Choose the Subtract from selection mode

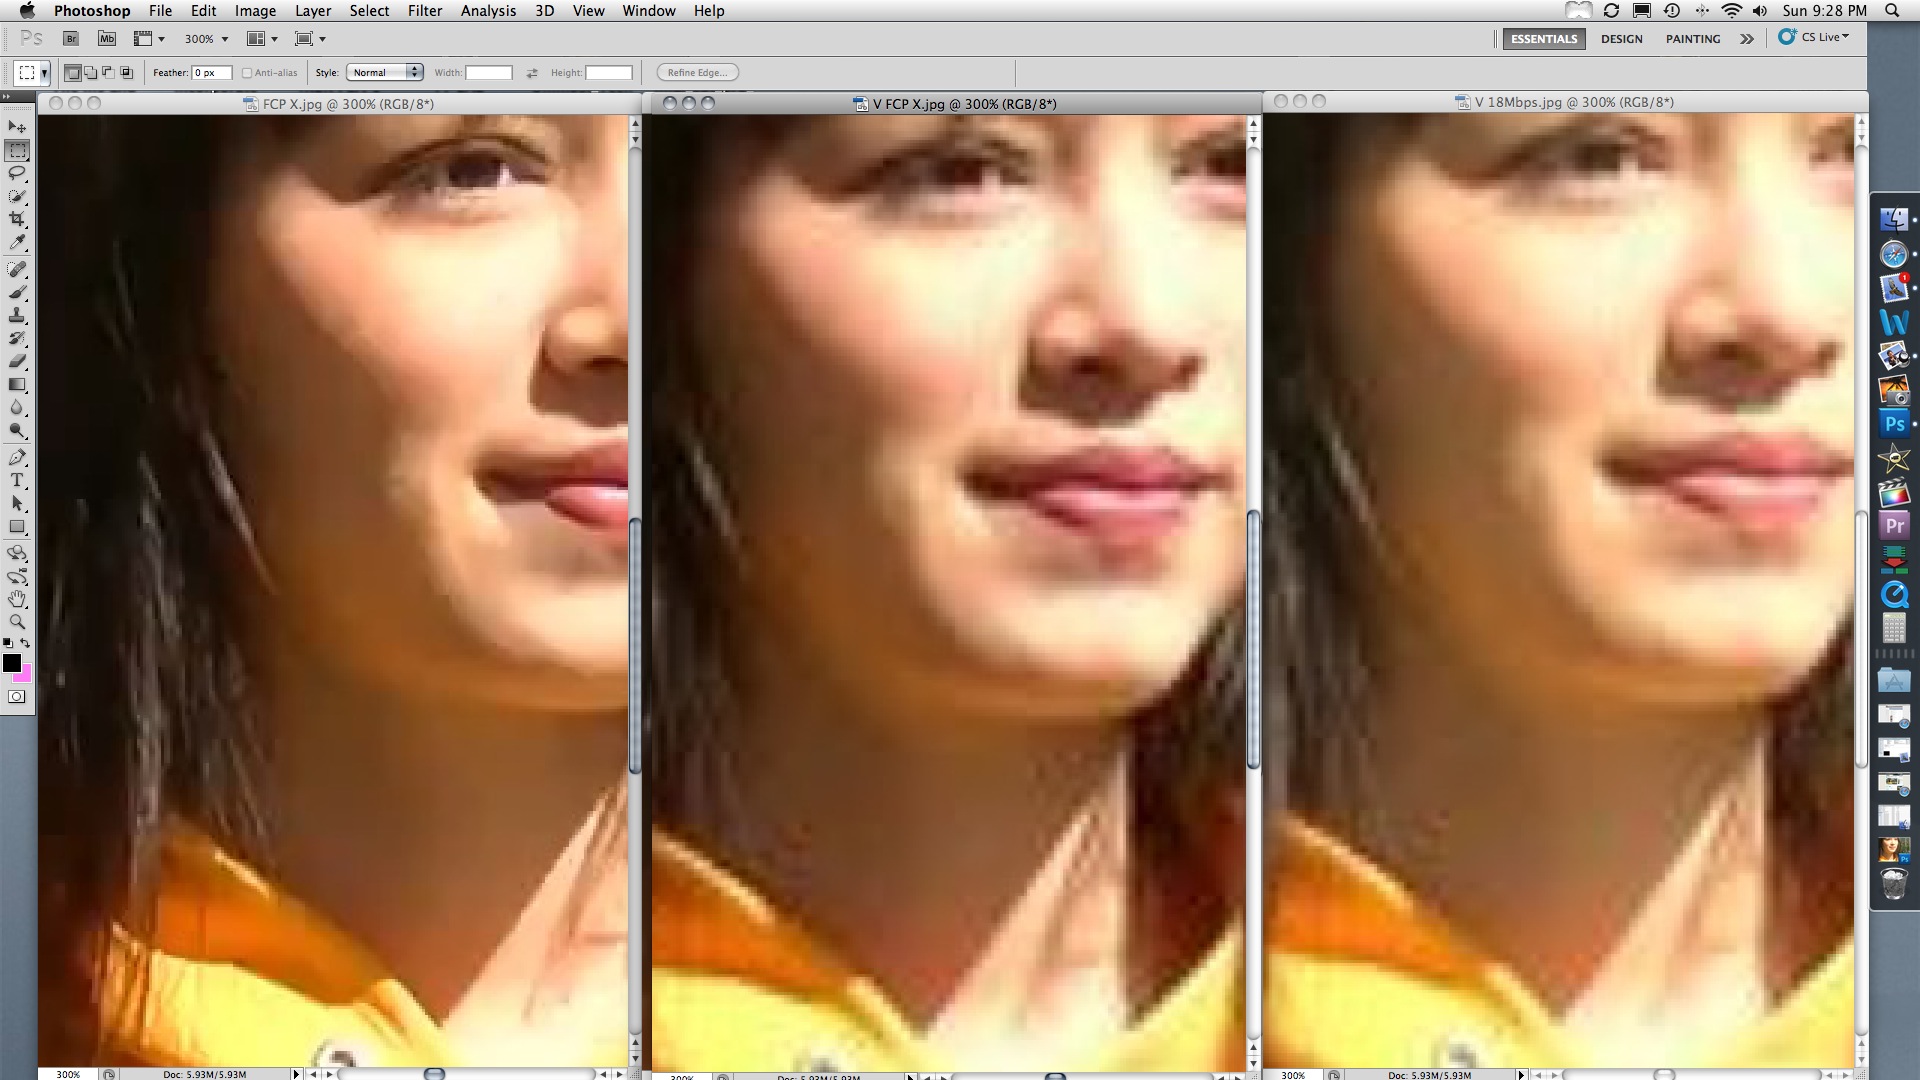[x=109, y=73]
